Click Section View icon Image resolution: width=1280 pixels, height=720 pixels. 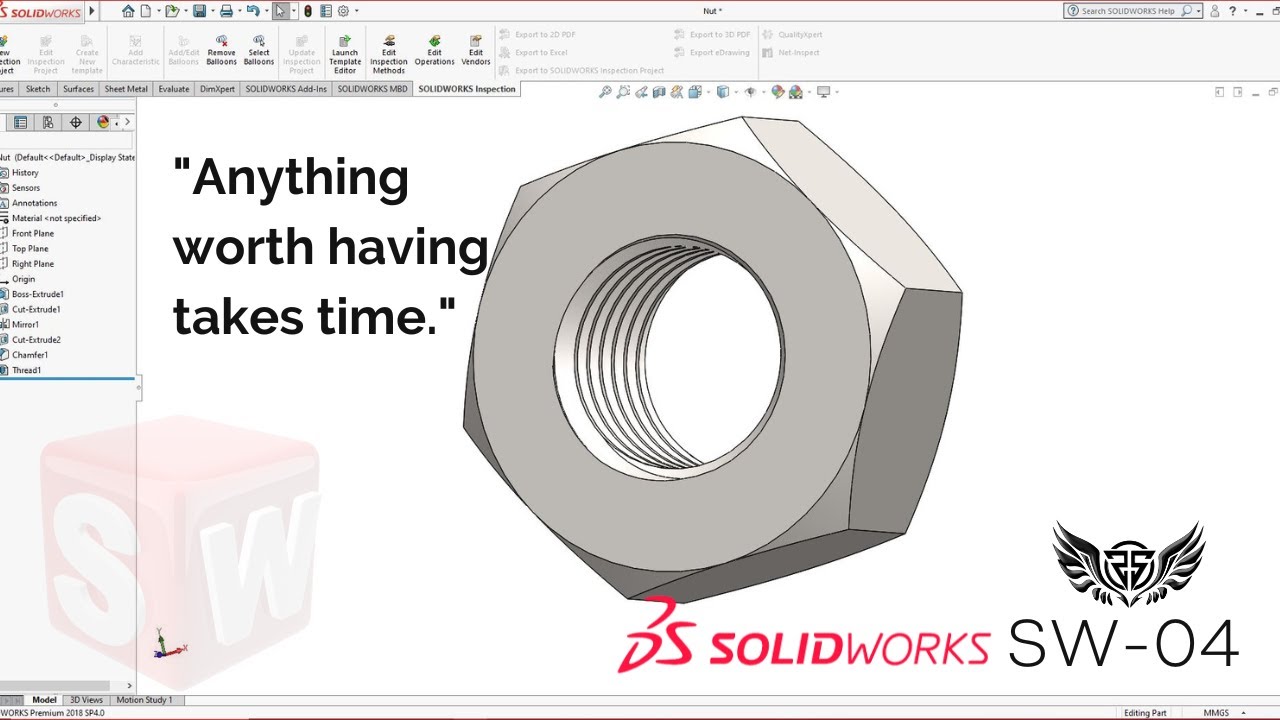click(659, 92)
